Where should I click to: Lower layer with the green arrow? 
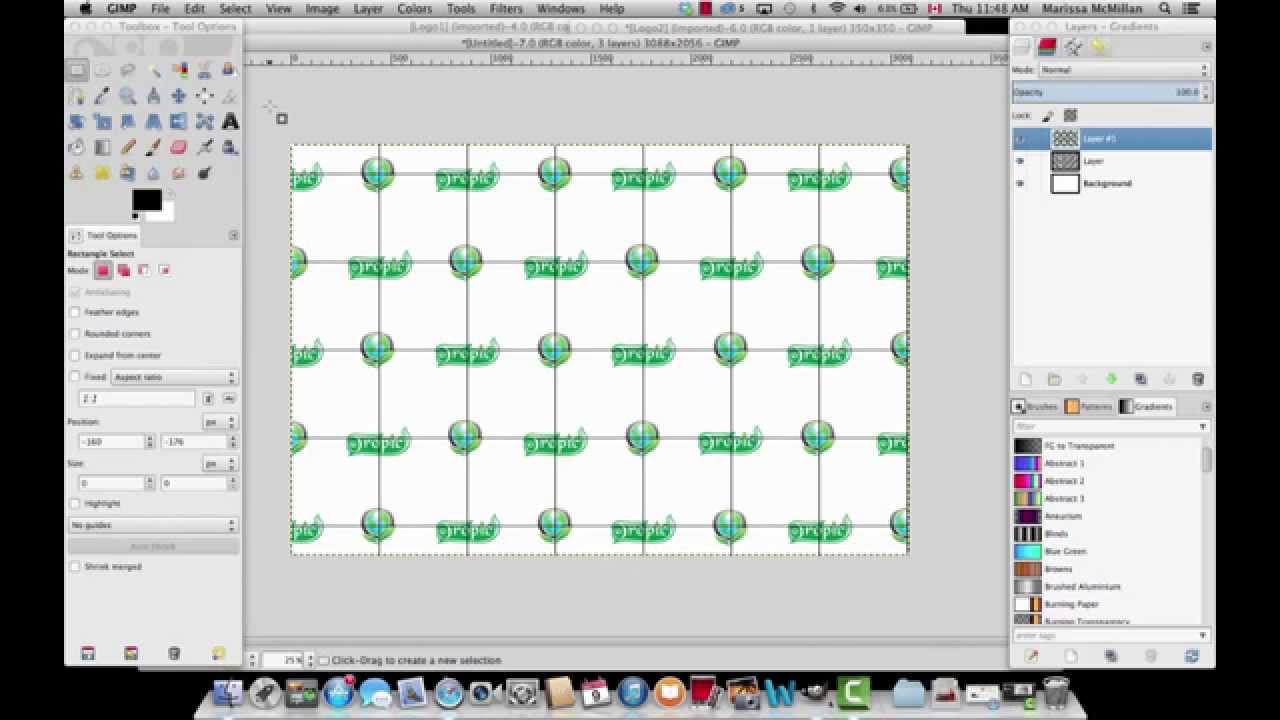[1111, 379]
